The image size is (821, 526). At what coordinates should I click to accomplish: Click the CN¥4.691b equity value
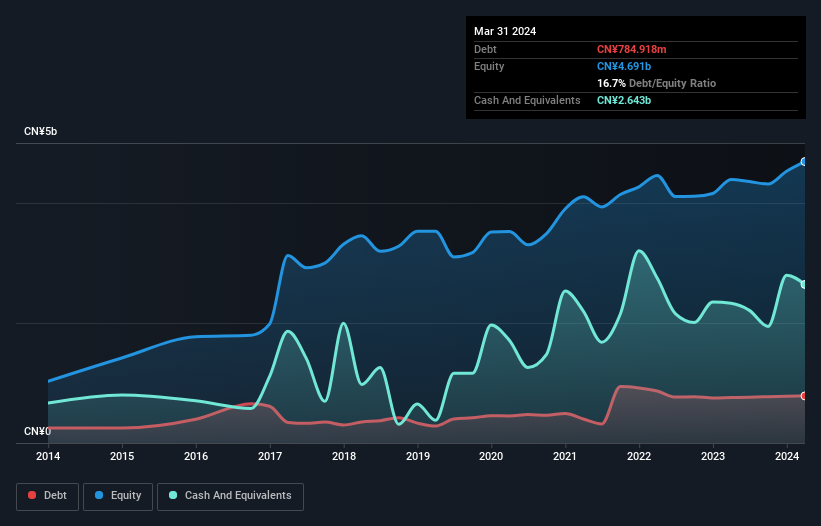coord(624,66)
